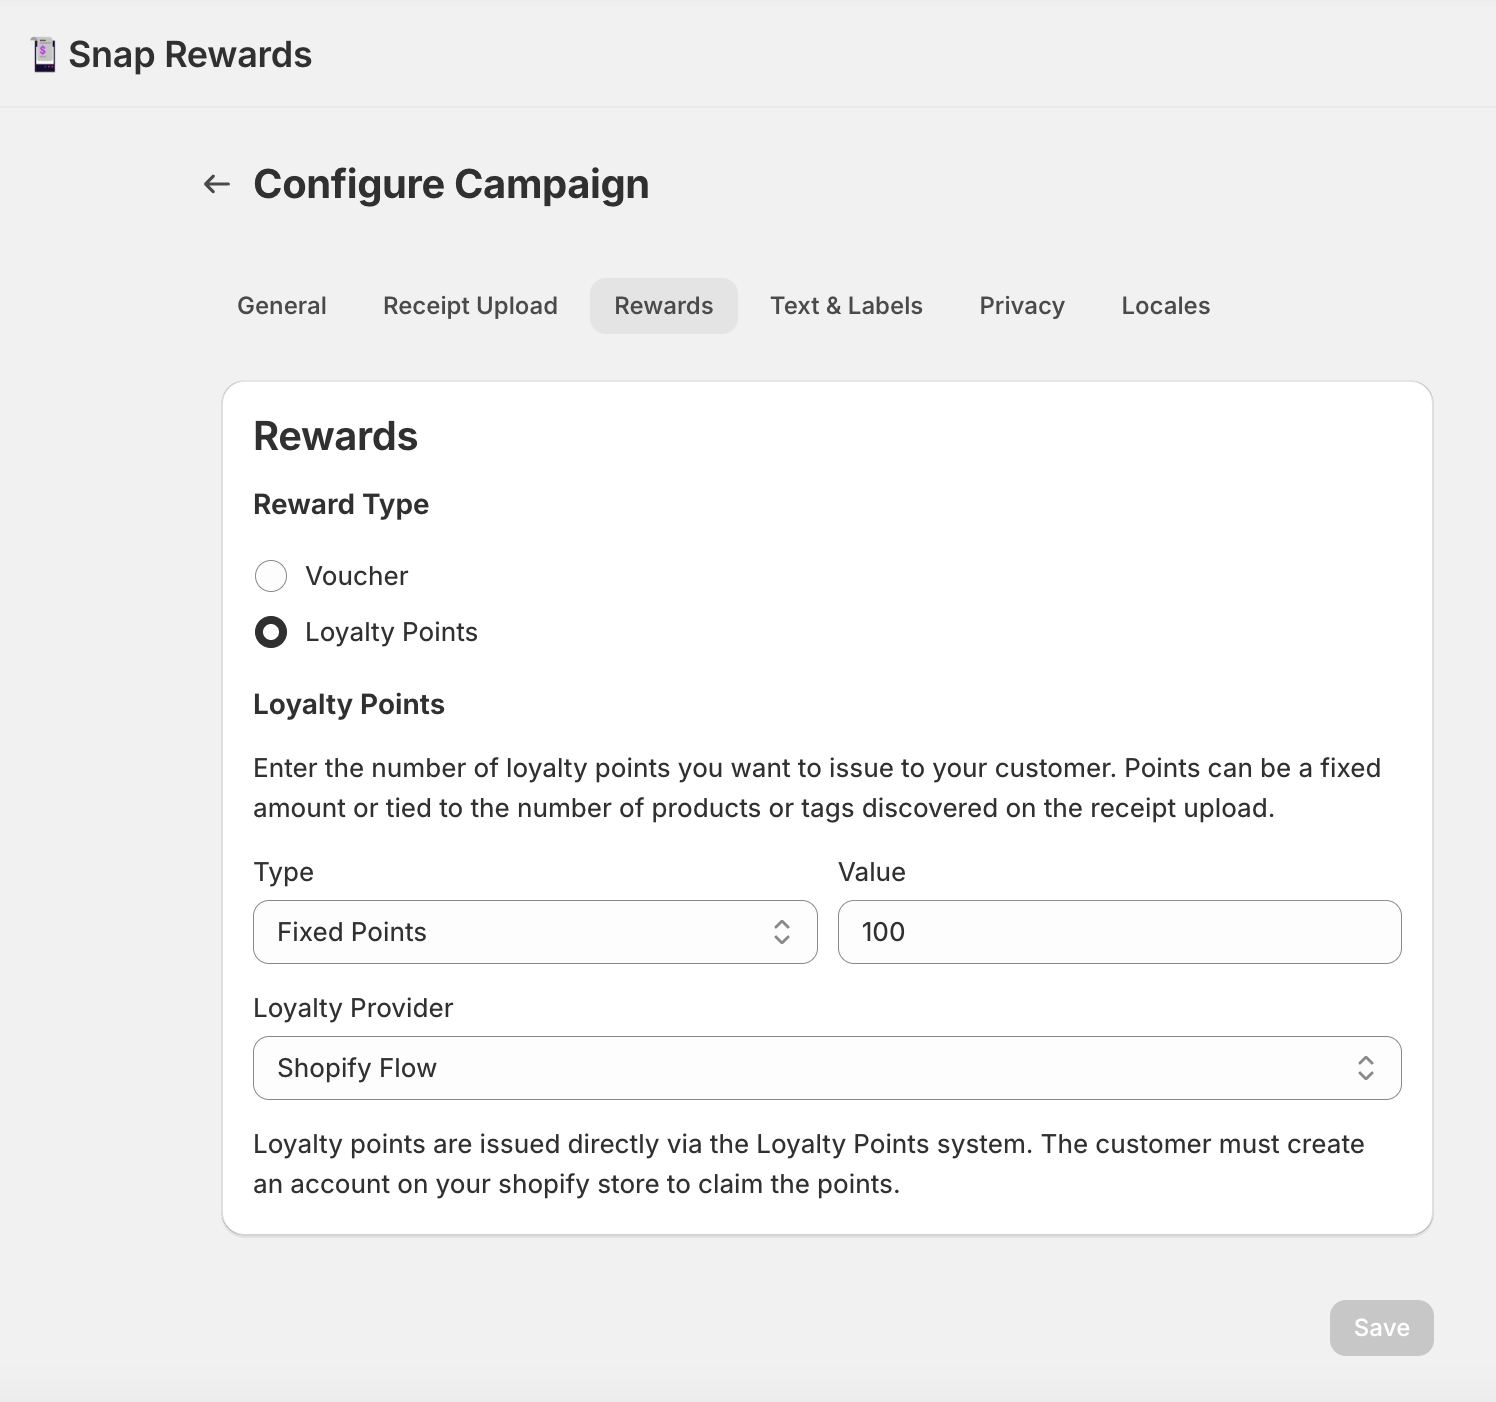Switch to the General tab
Viewport: 1496px width, 1402px height.
282,306
